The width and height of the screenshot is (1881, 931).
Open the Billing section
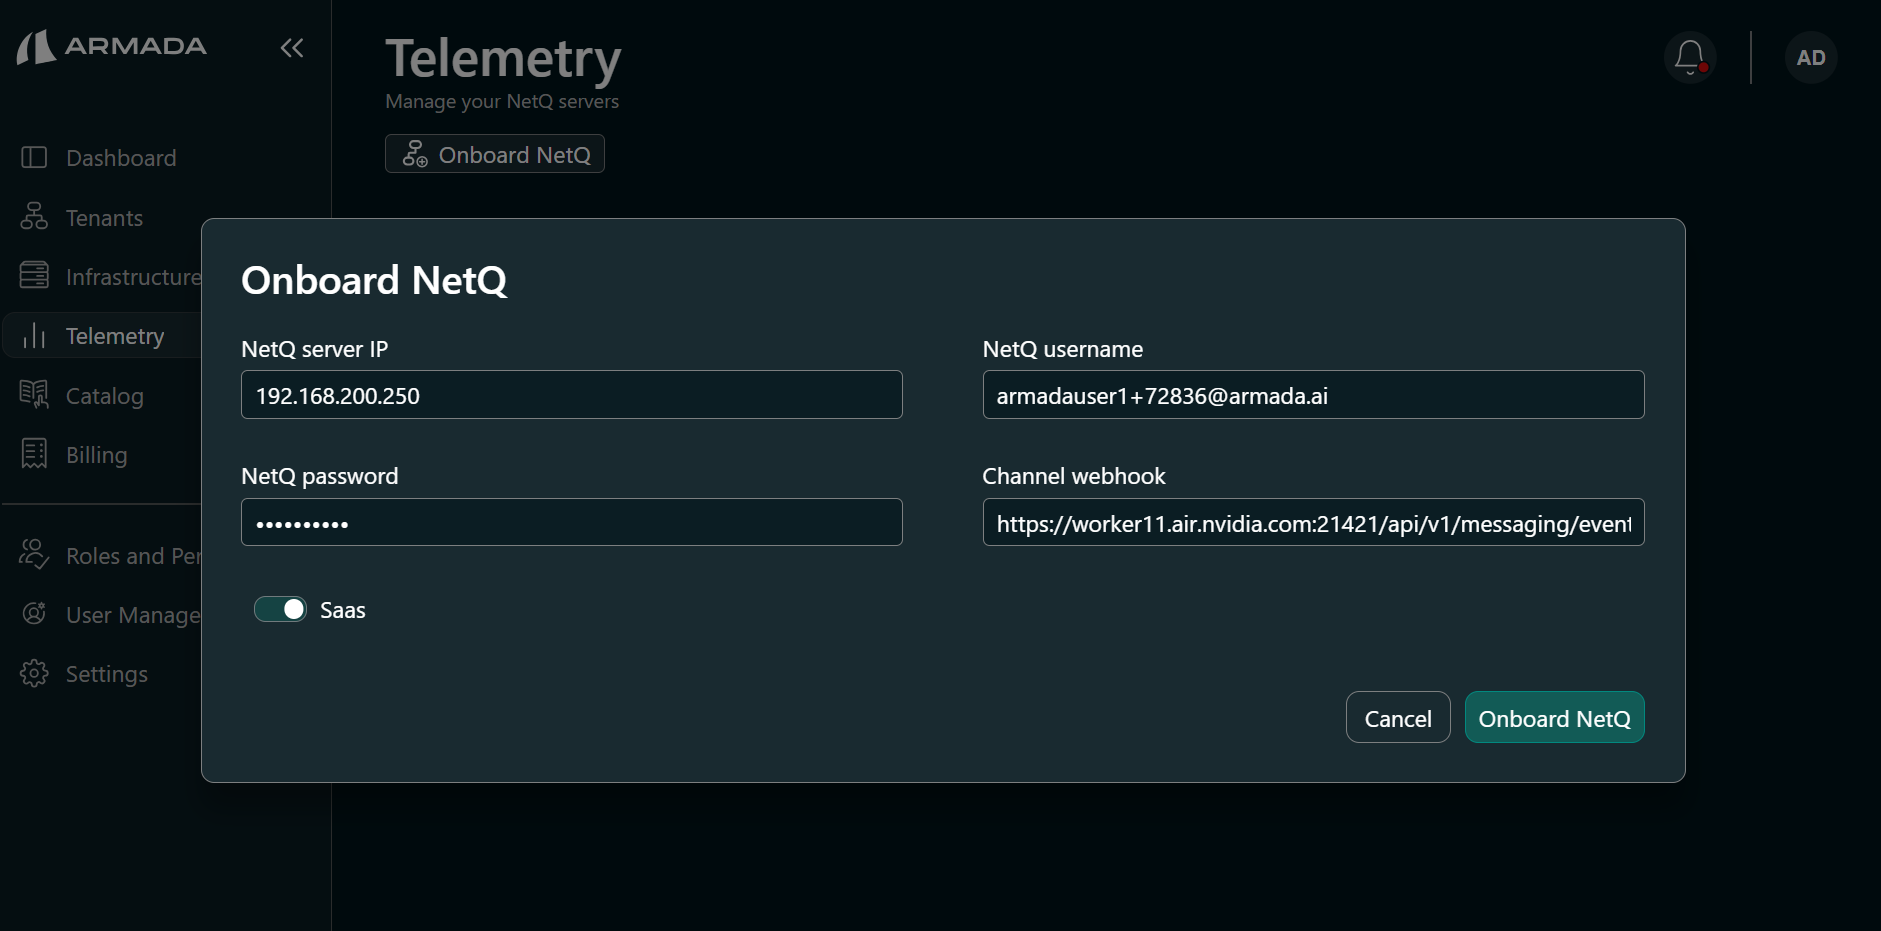coord(97,455)
